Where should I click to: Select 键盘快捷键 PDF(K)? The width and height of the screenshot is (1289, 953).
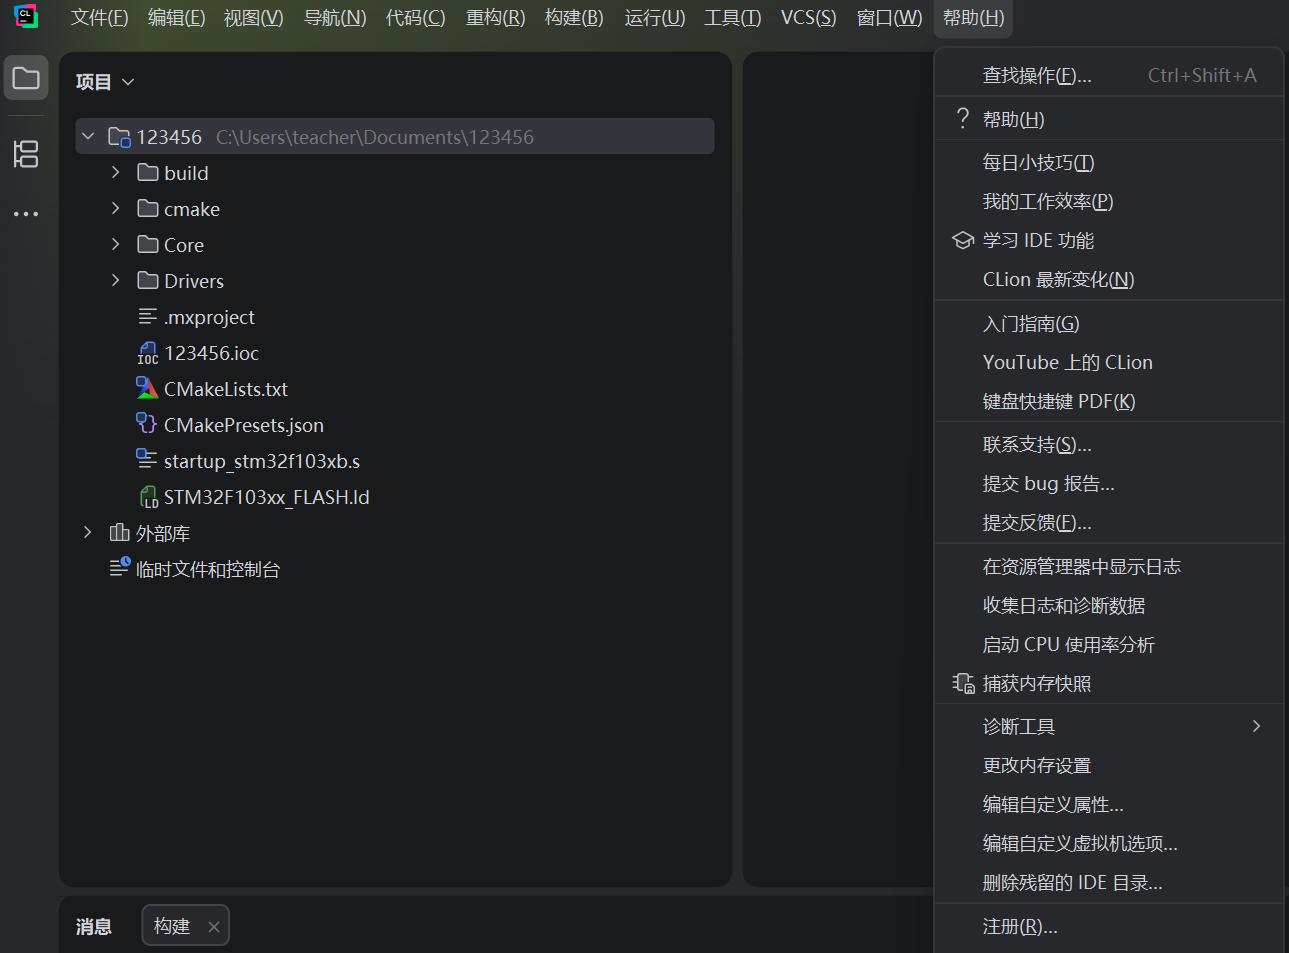pos(1109,401)
